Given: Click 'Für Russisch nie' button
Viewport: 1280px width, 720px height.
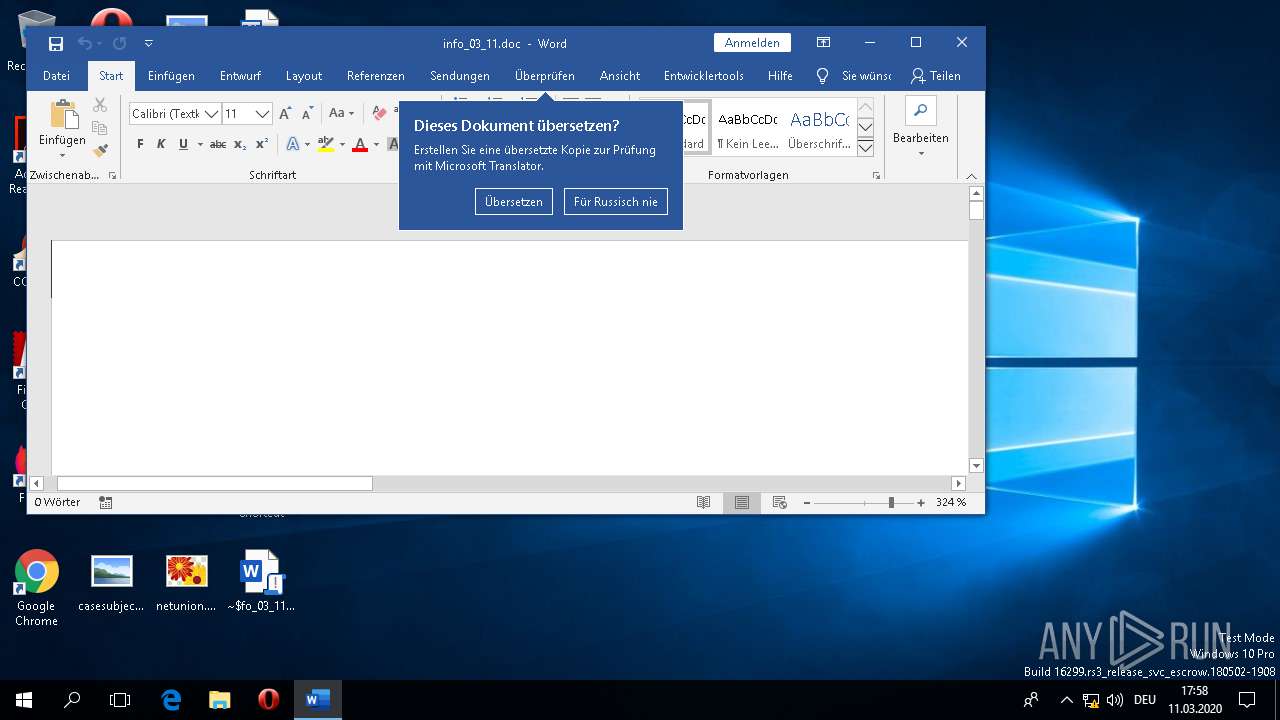Looking at the screenshot, I should [616, 202].
